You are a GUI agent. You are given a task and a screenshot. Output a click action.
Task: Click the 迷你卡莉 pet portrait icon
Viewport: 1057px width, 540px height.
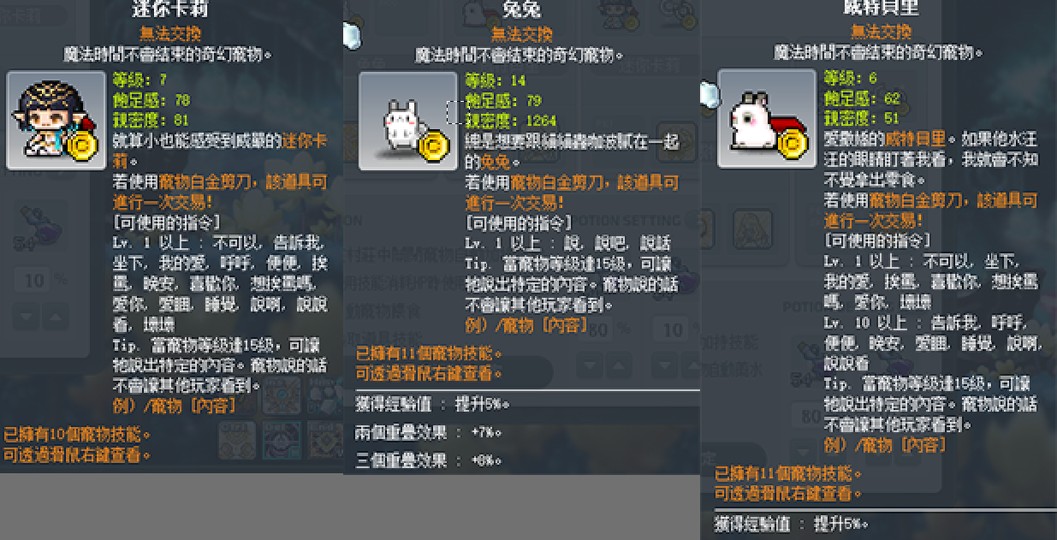(x=56, y=120)
